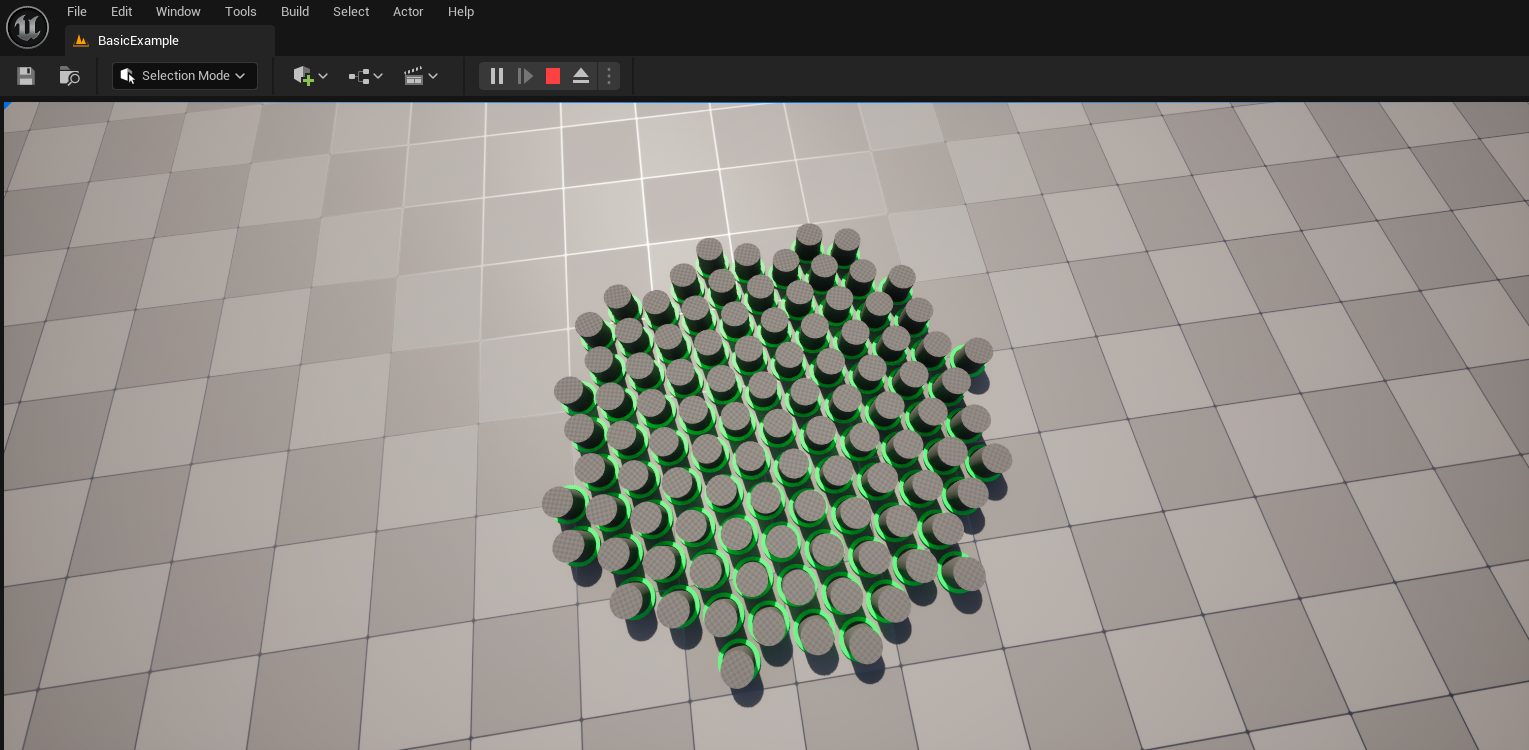Click the Unreal Engine logo icon
Screen dimensions: 1529x750
(27, 27)
